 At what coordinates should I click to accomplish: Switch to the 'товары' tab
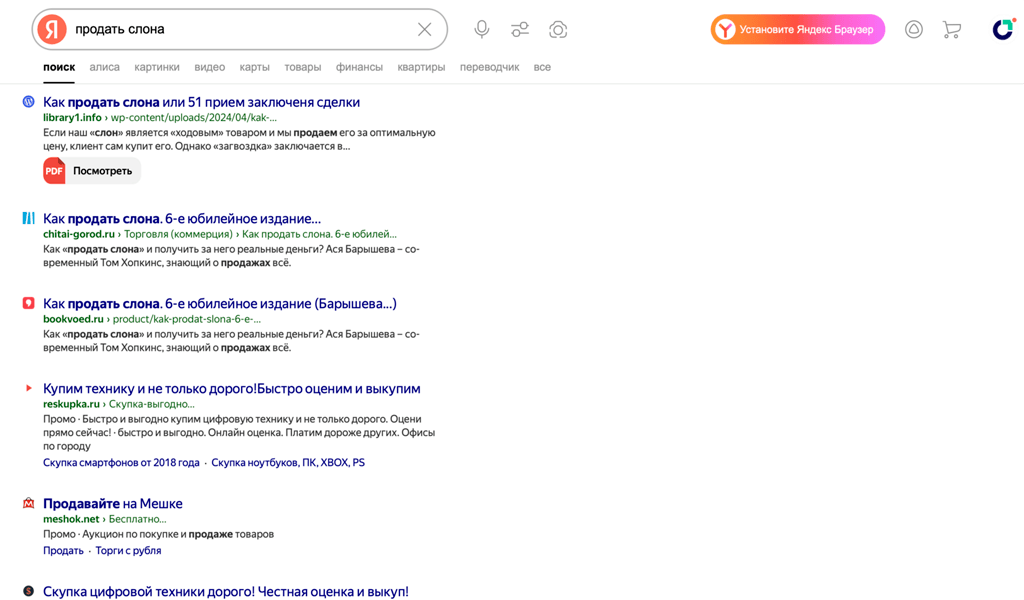(302, 67)
